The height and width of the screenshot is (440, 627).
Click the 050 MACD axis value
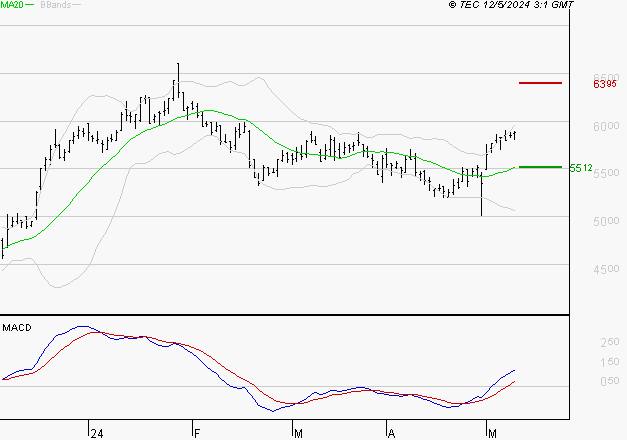[x=610, y=381]
